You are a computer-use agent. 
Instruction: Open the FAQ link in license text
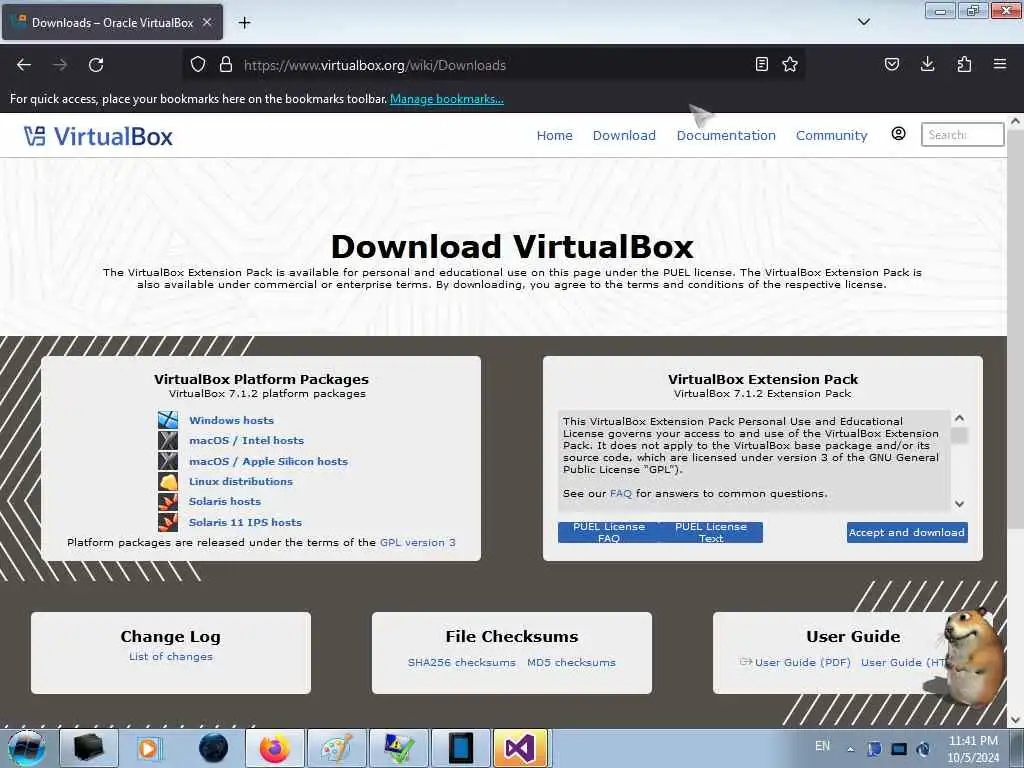click(x=620, y=494)
